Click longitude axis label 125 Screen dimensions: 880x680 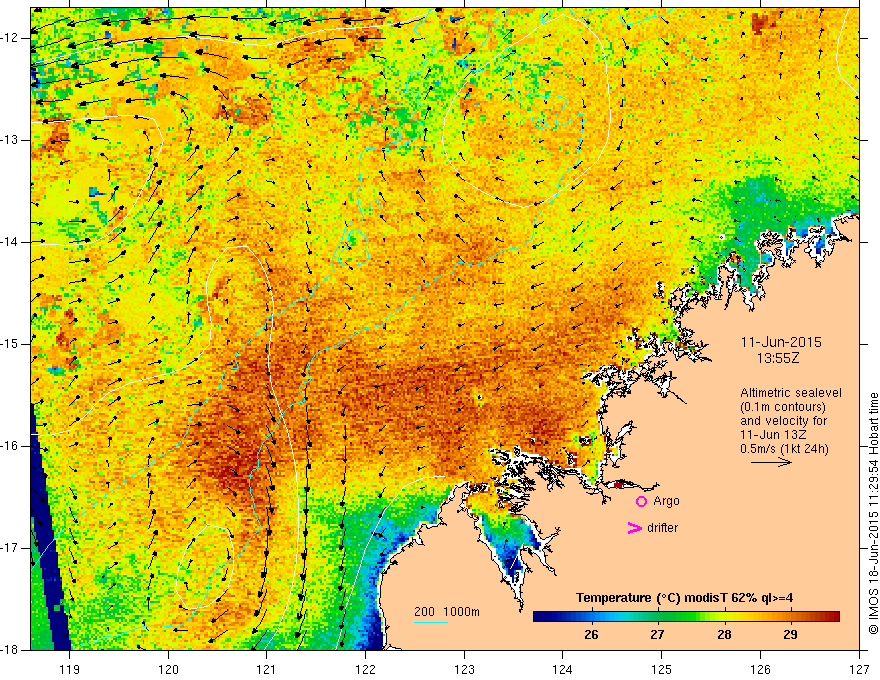tap(662, 669)
